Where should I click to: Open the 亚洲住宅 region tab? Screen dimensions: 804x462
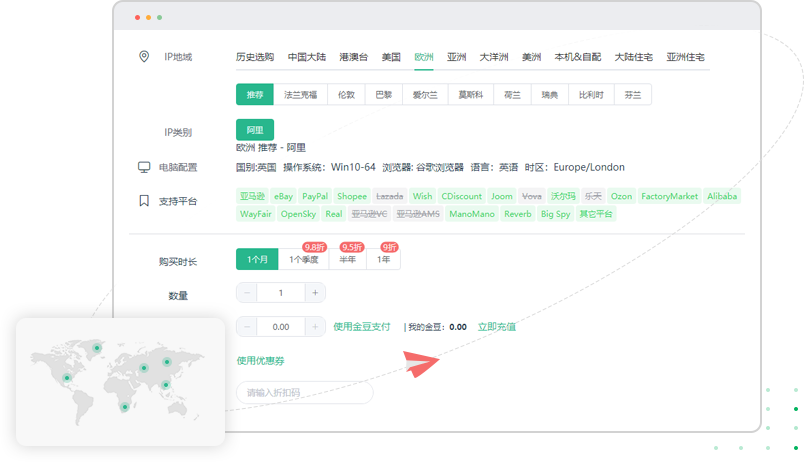point(685,57)
